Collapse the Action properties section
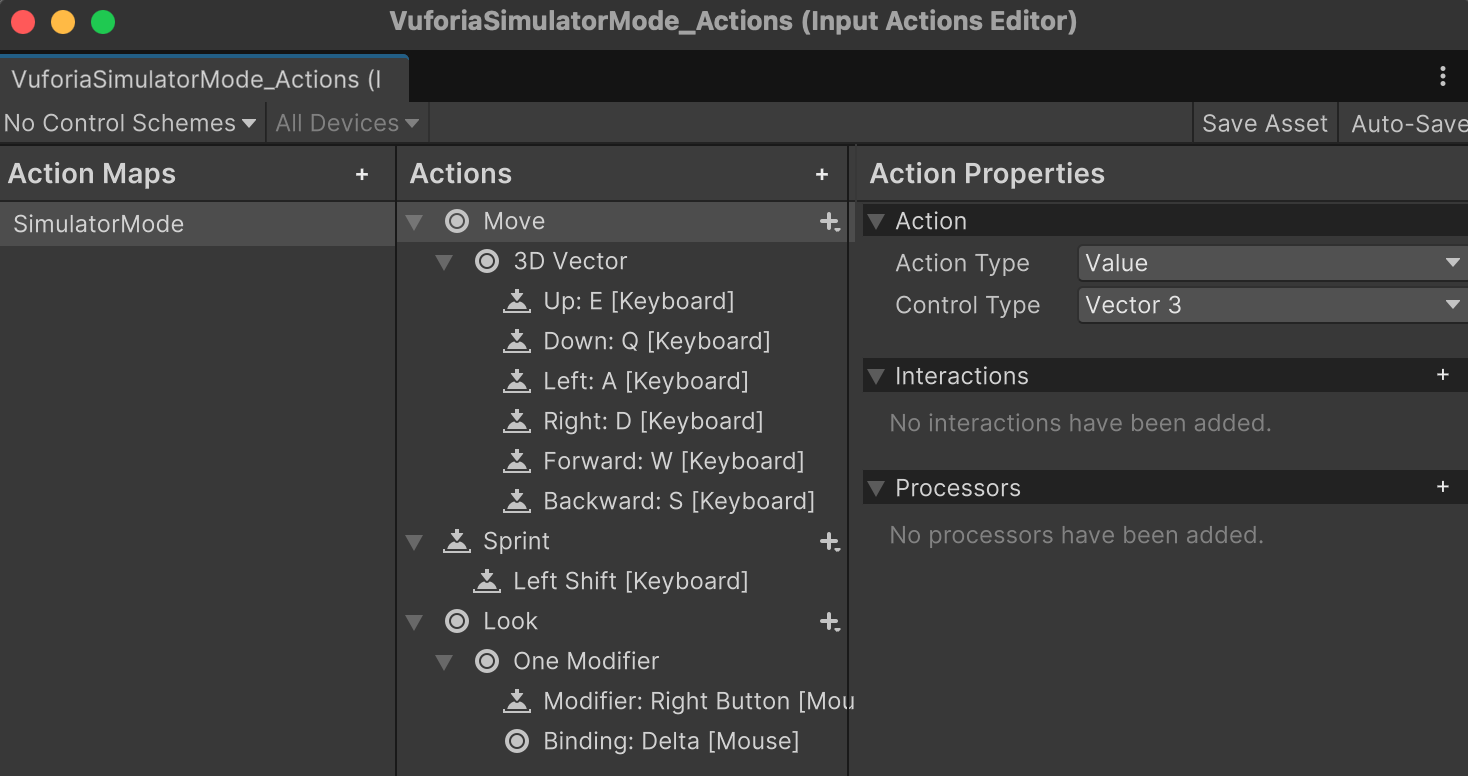 click(x=876, y=222)
